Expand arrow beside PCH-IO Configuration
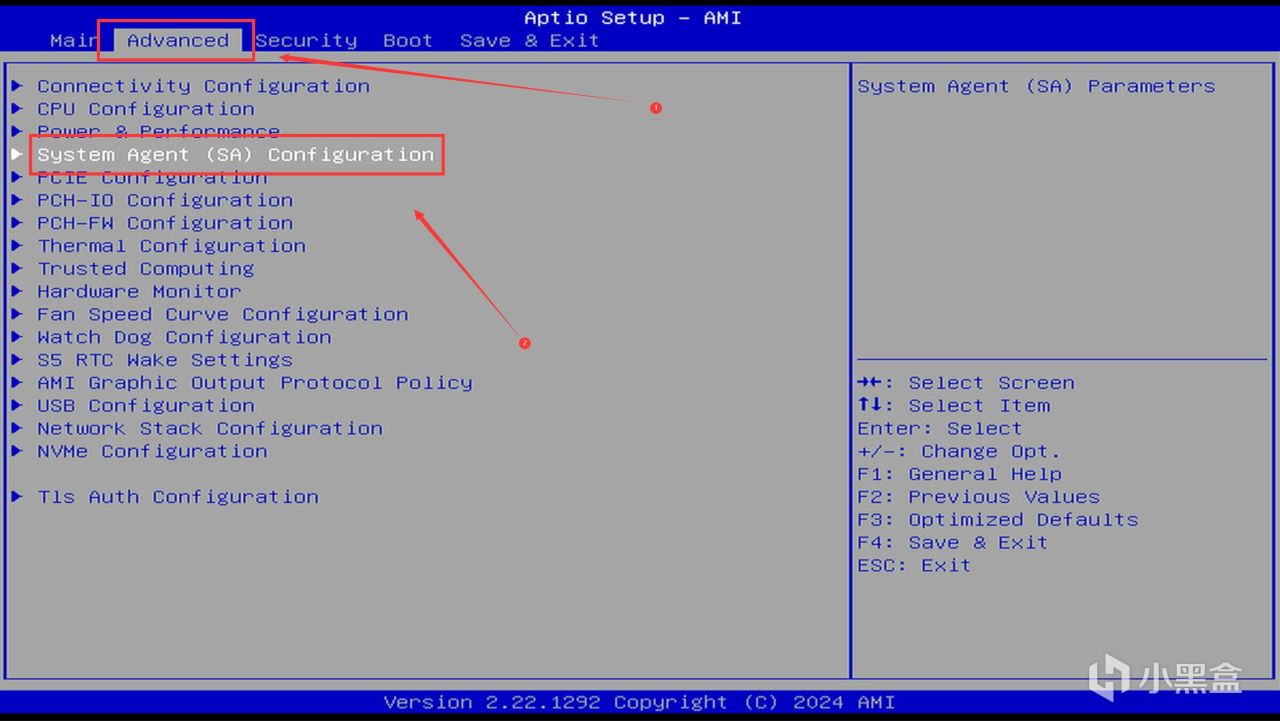This screenshot has height=721, width=1280. tap(17, 200)
